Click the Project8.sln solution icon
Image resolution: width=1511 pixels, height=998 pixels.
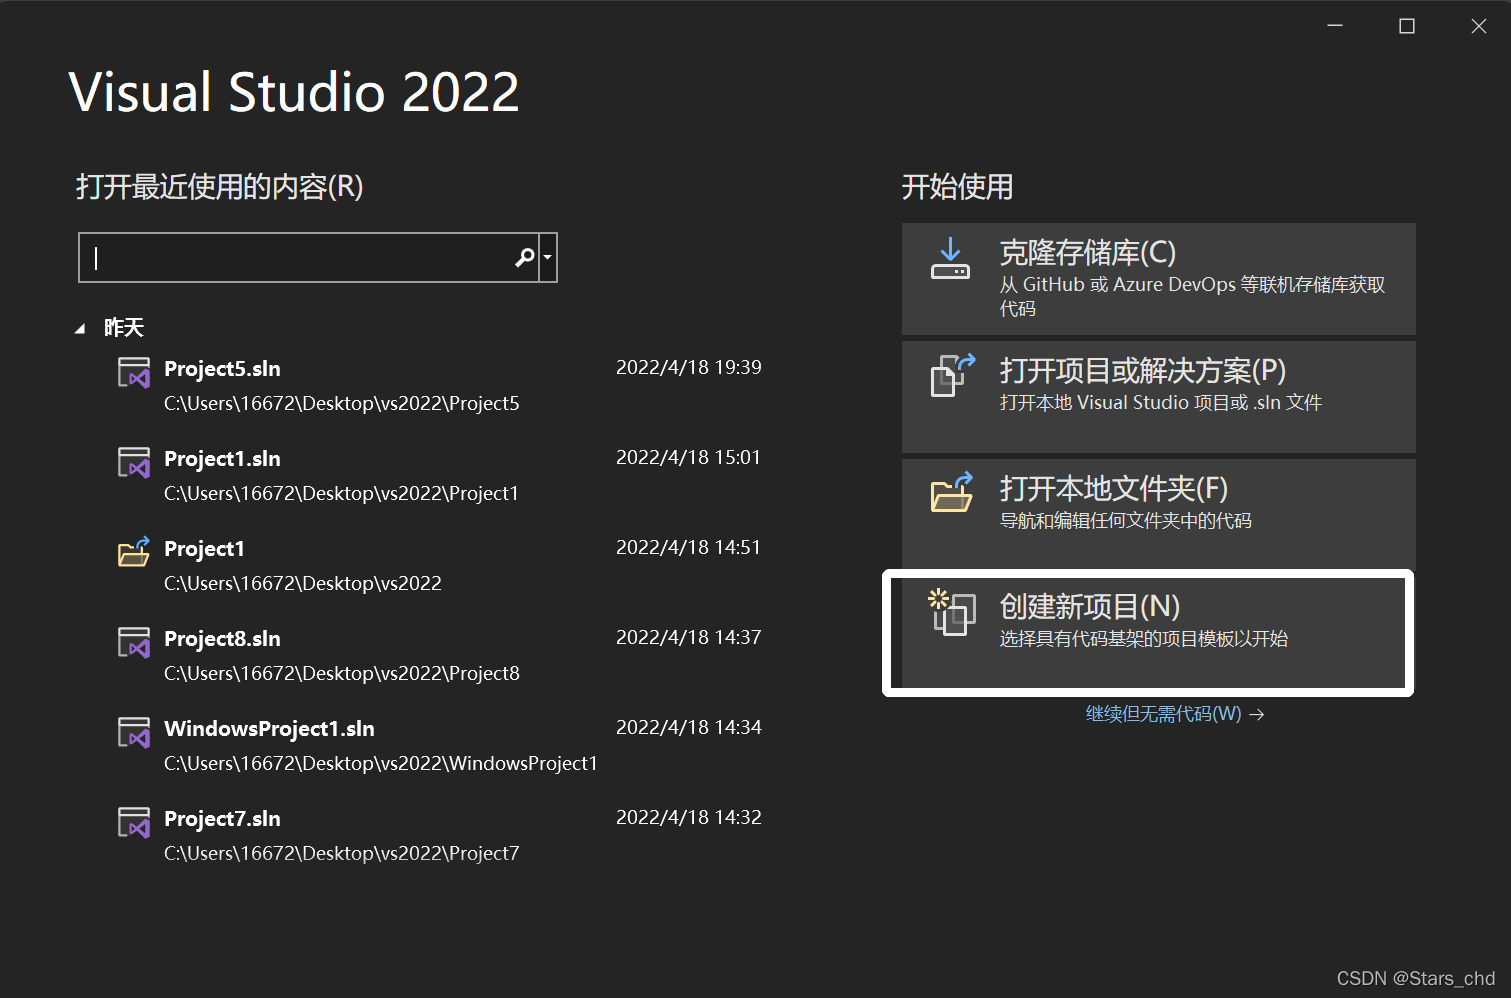134,643
